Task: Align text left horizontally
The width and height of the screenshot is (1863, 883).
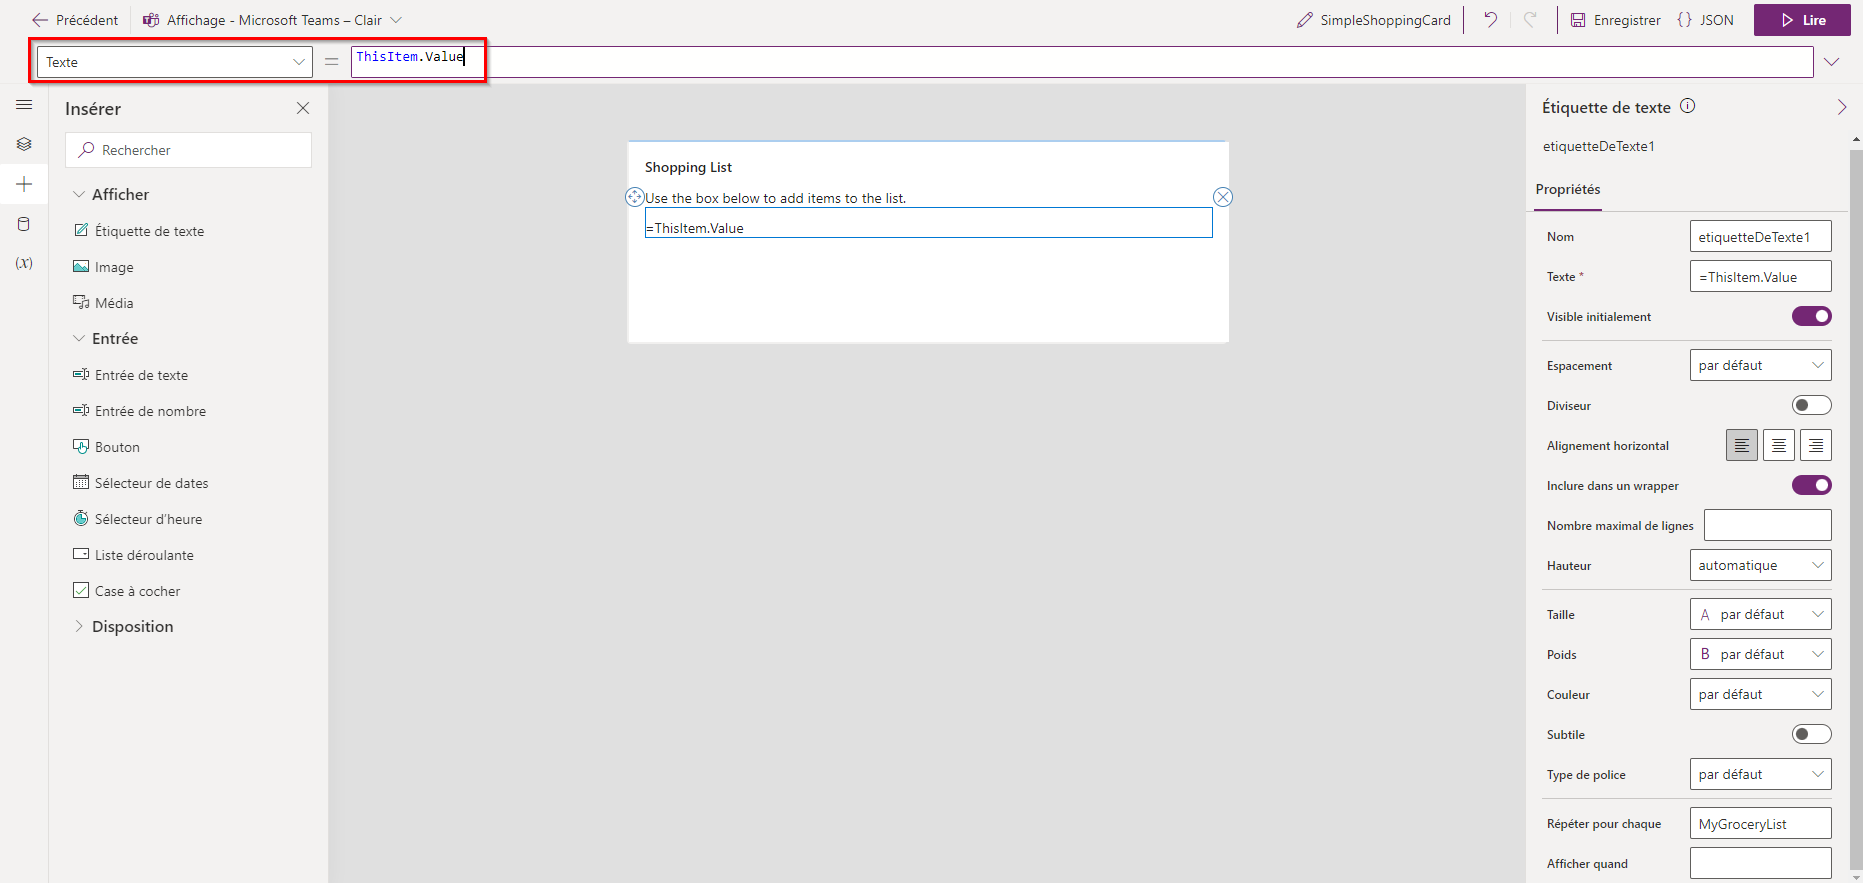Action: 1742,445
